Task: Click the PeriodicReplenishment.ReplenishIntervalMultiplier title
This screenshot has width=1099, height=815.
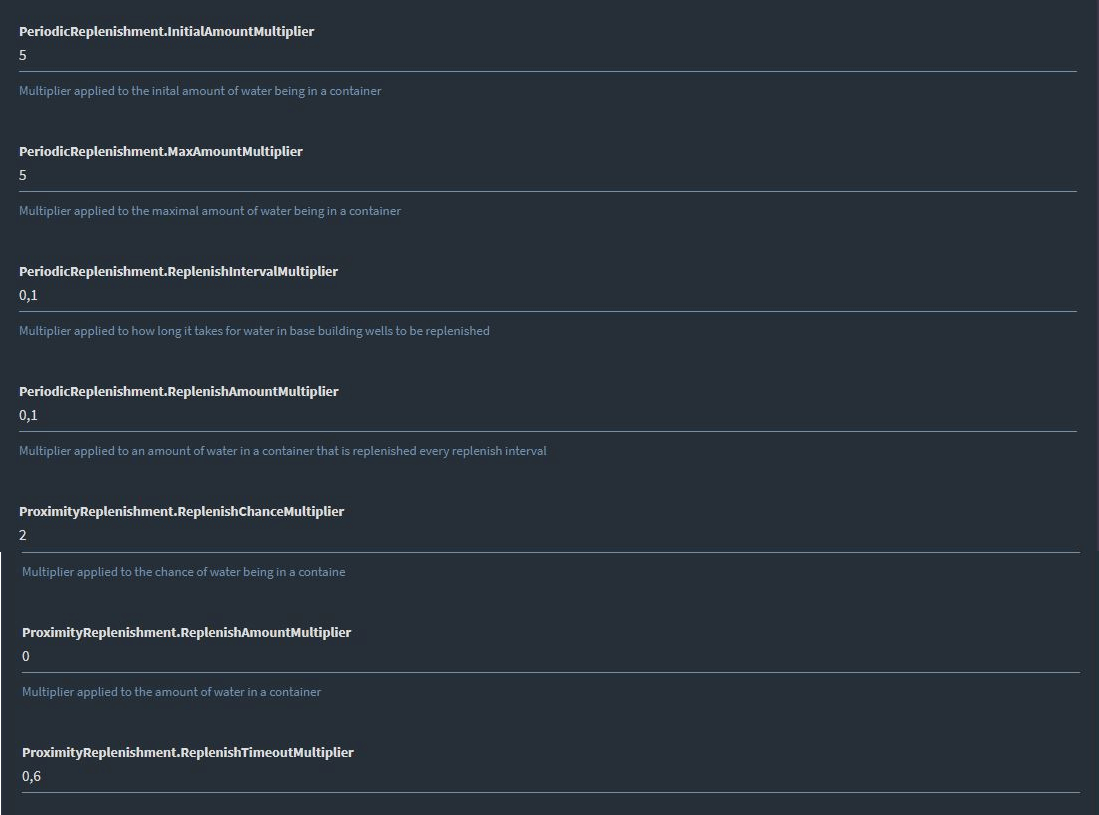Action: [x=178, y=271]
